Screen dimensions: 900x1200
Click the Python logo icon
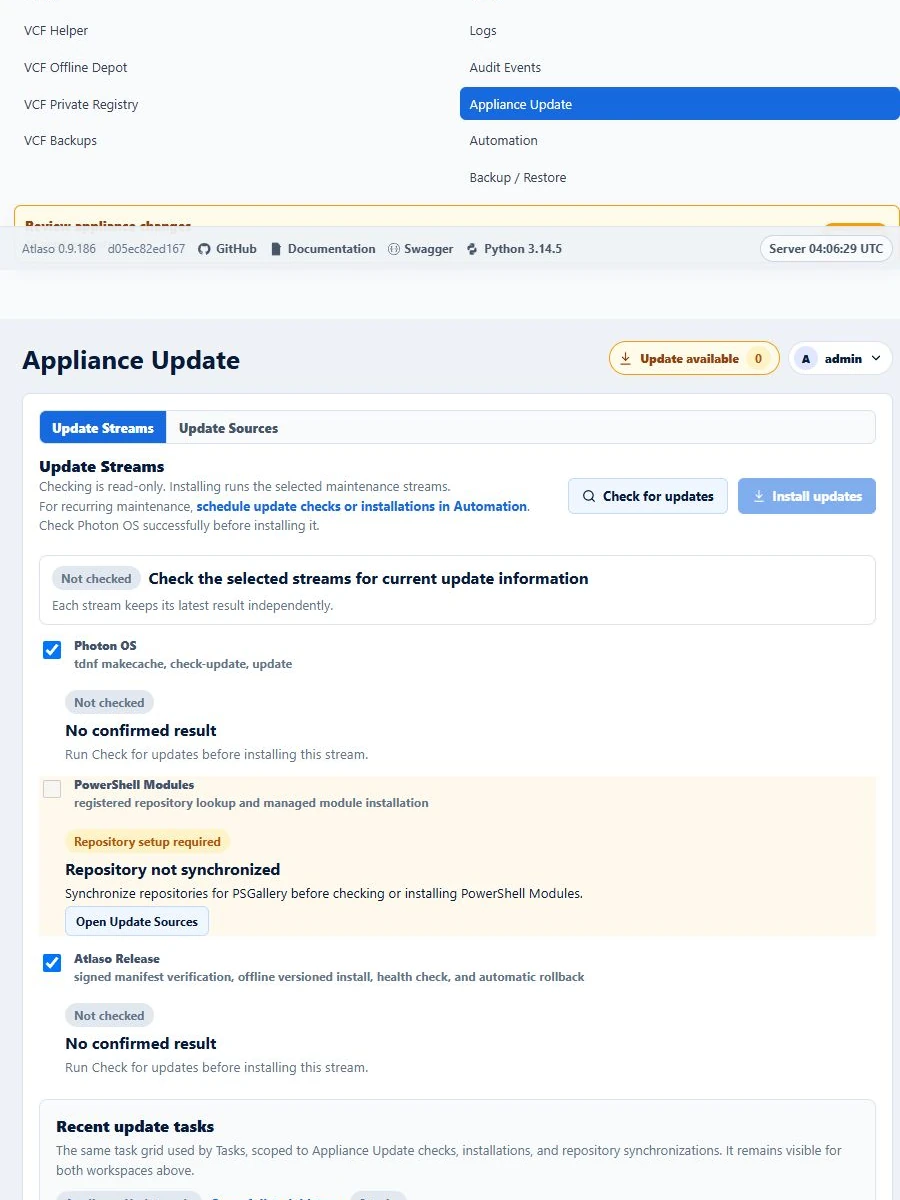click(473, 249)
